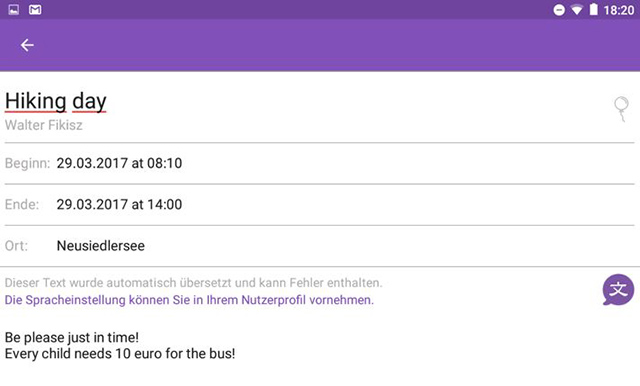The width and height of the screenshot is (640, 386).
Task: Open the image notification in status bar
Action: (13, 9)
